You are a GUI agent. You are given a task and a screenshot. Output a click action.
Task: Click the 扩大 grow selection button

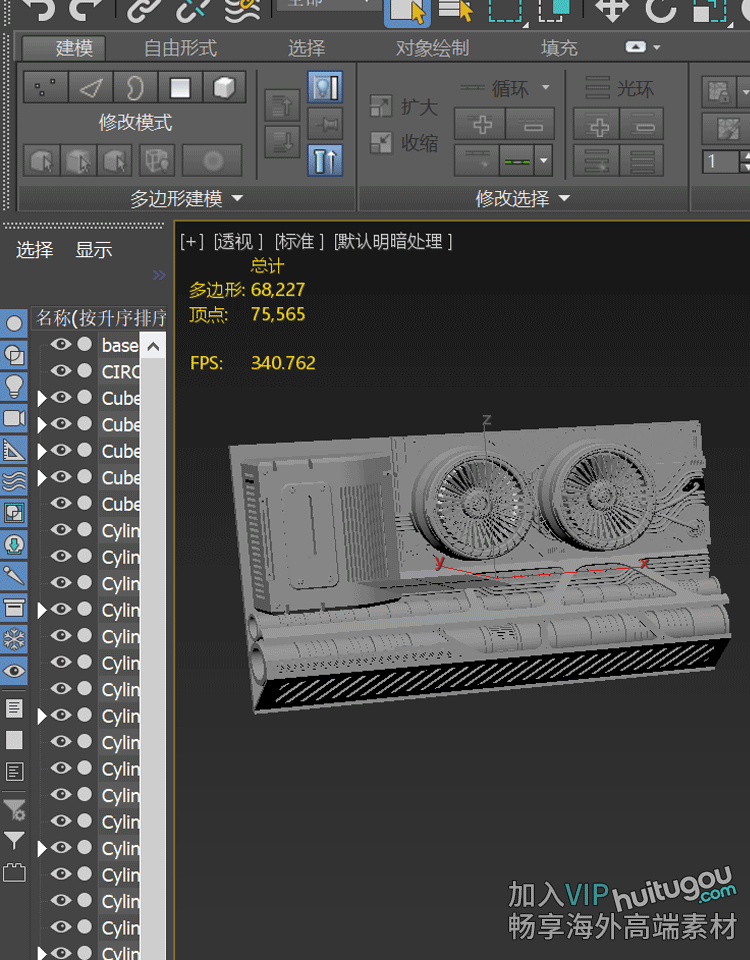pyautogui.click(x=404, y=107)
